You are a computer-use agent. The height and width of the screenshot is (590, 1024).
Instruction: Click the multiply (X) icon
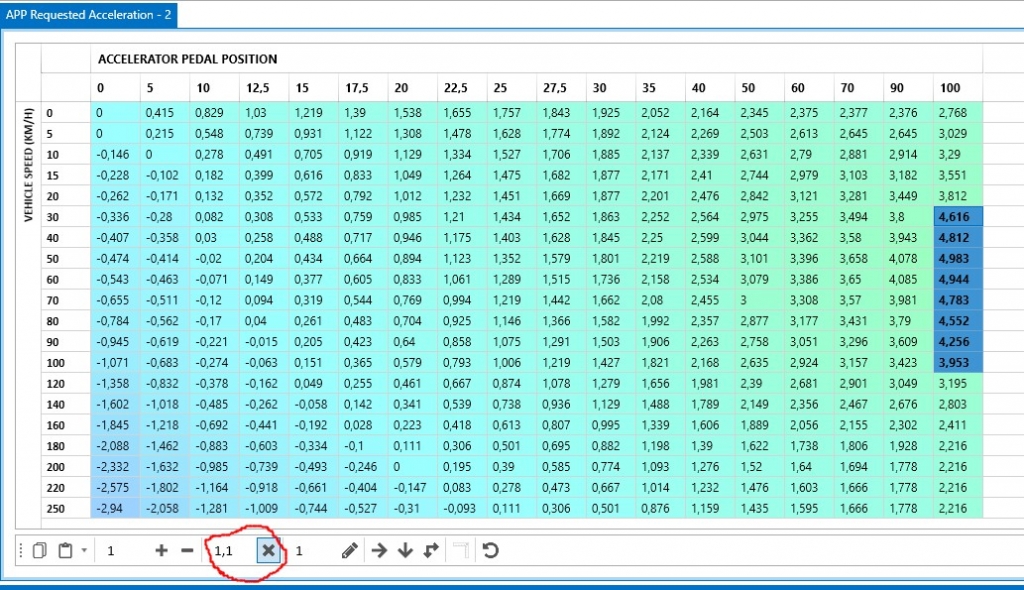tap(268, 551)
